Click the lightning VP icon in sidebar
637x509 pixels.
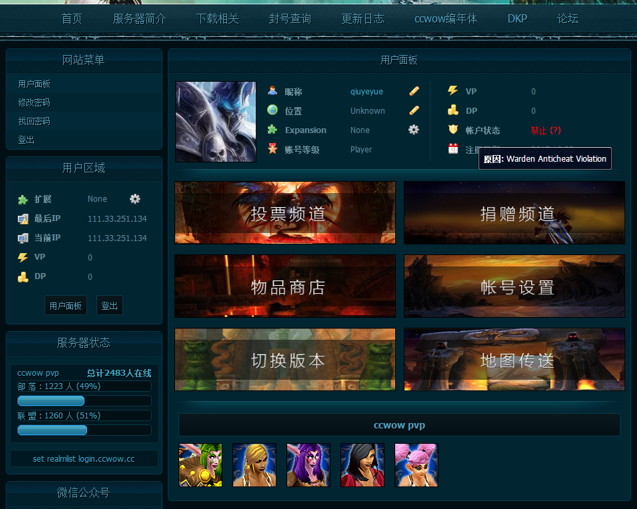[23, 258]
